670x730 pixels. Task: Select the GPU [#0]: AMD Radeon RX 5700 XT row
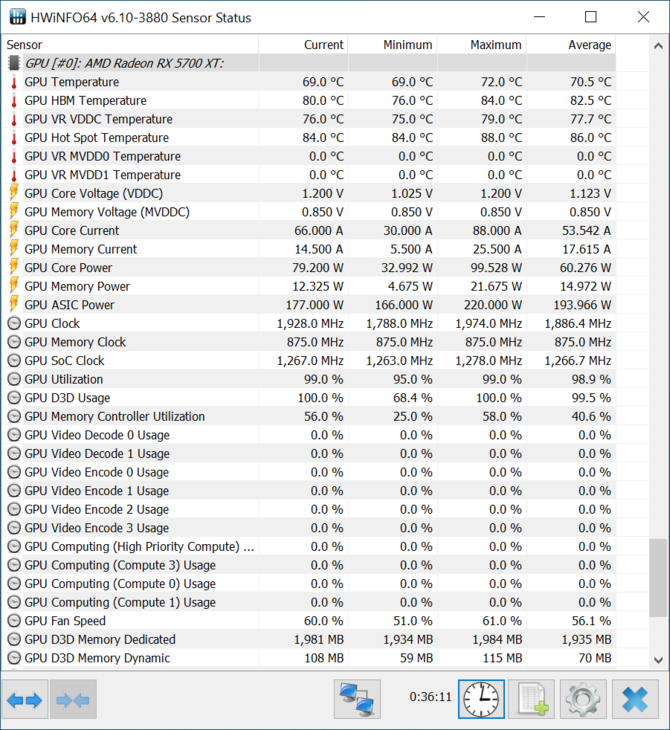pyautogui.click(x=311, y=63)
